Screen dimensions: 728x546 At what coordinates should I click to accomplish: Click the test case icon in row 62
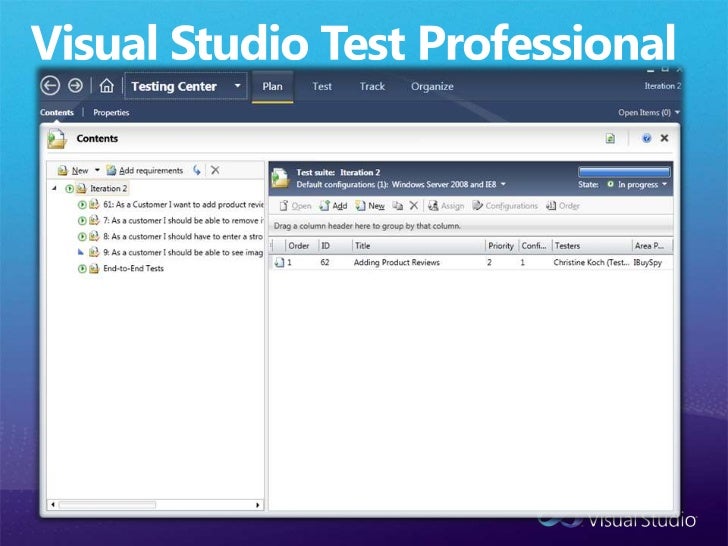pyautogui.click(x=279, y=262)
